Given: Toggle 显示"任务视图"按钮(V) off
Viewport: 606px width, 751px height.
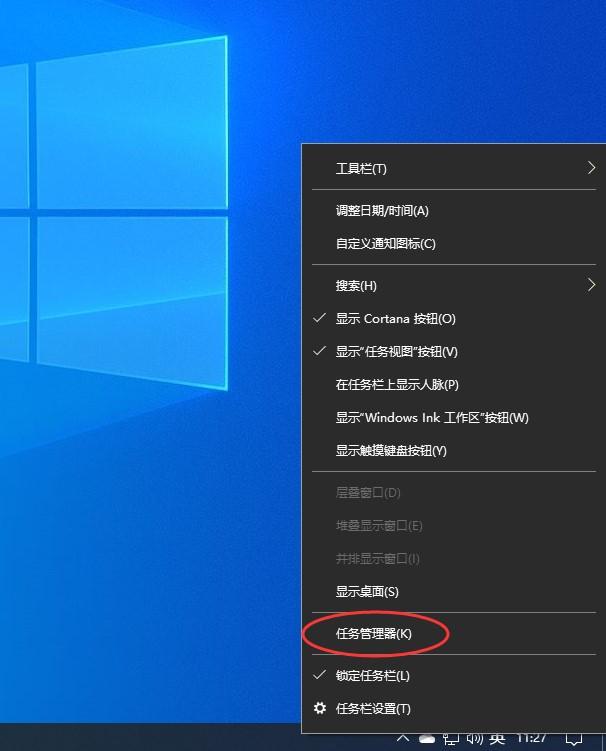Looking at the screenshot, I should point(396,352).
